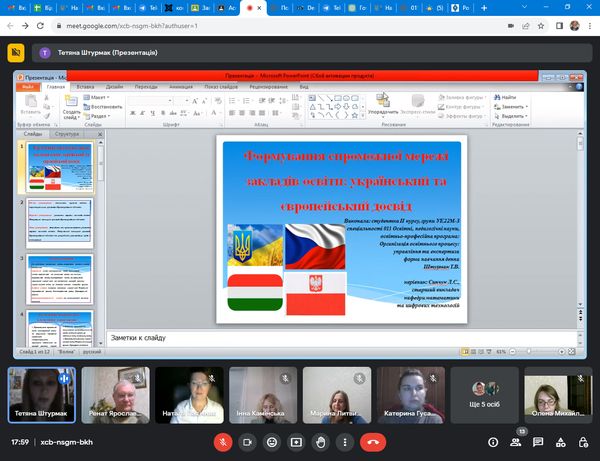
Task: Open the in-call chat panel
Action: pos(540,441)
